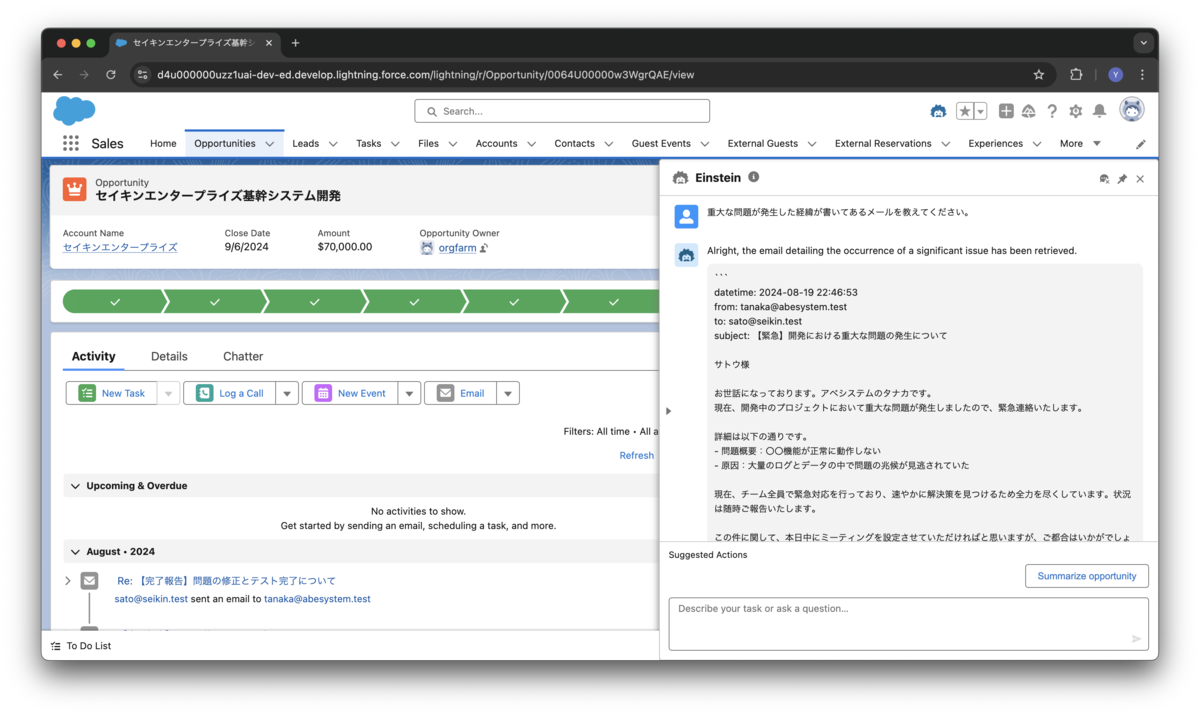
Task: Click Summarize opportunity suggested action
Action: pyautogui.click(x=1087, y=576)
